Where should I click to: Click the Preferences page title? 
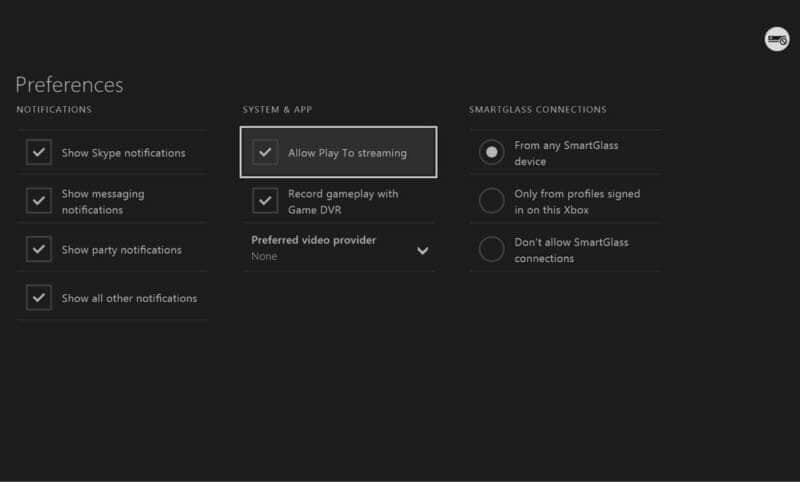pos(69,85)
